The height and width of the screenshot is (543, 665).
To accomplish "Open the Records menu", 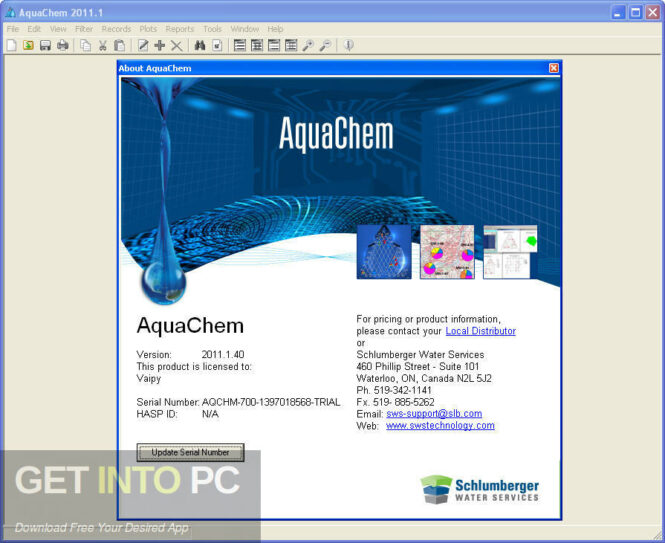I will [x=116, y=29].
